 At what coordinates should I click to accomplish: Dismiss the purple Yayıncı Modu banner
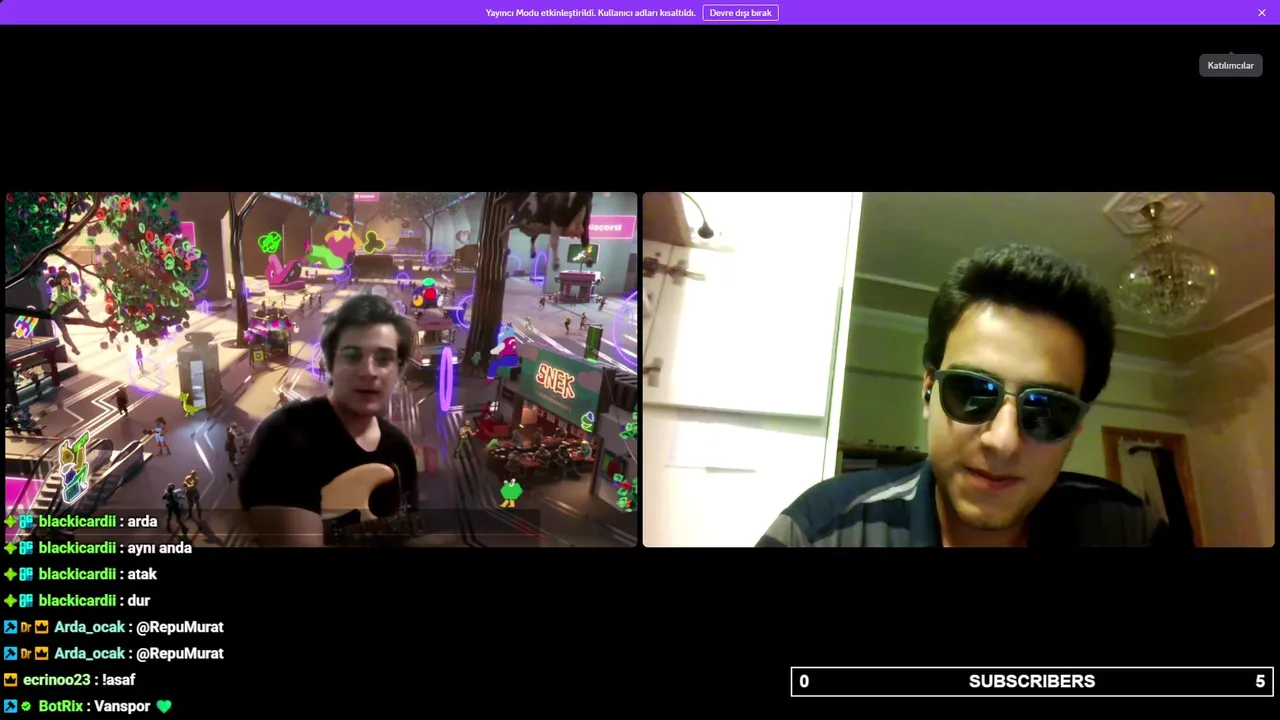pyautogui.click(x=1262, y=13)
